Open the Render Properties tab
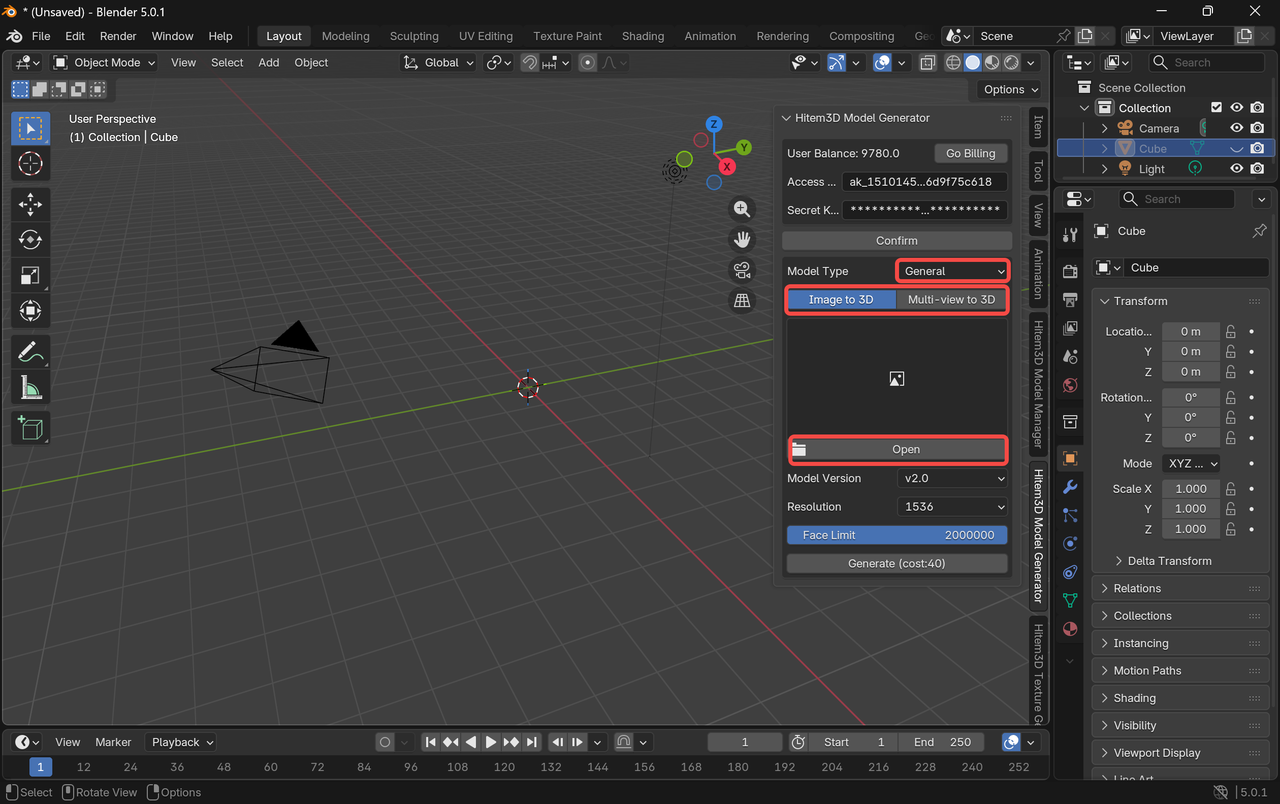This screenshot has width=1280, height=804. coord(1069,270)
